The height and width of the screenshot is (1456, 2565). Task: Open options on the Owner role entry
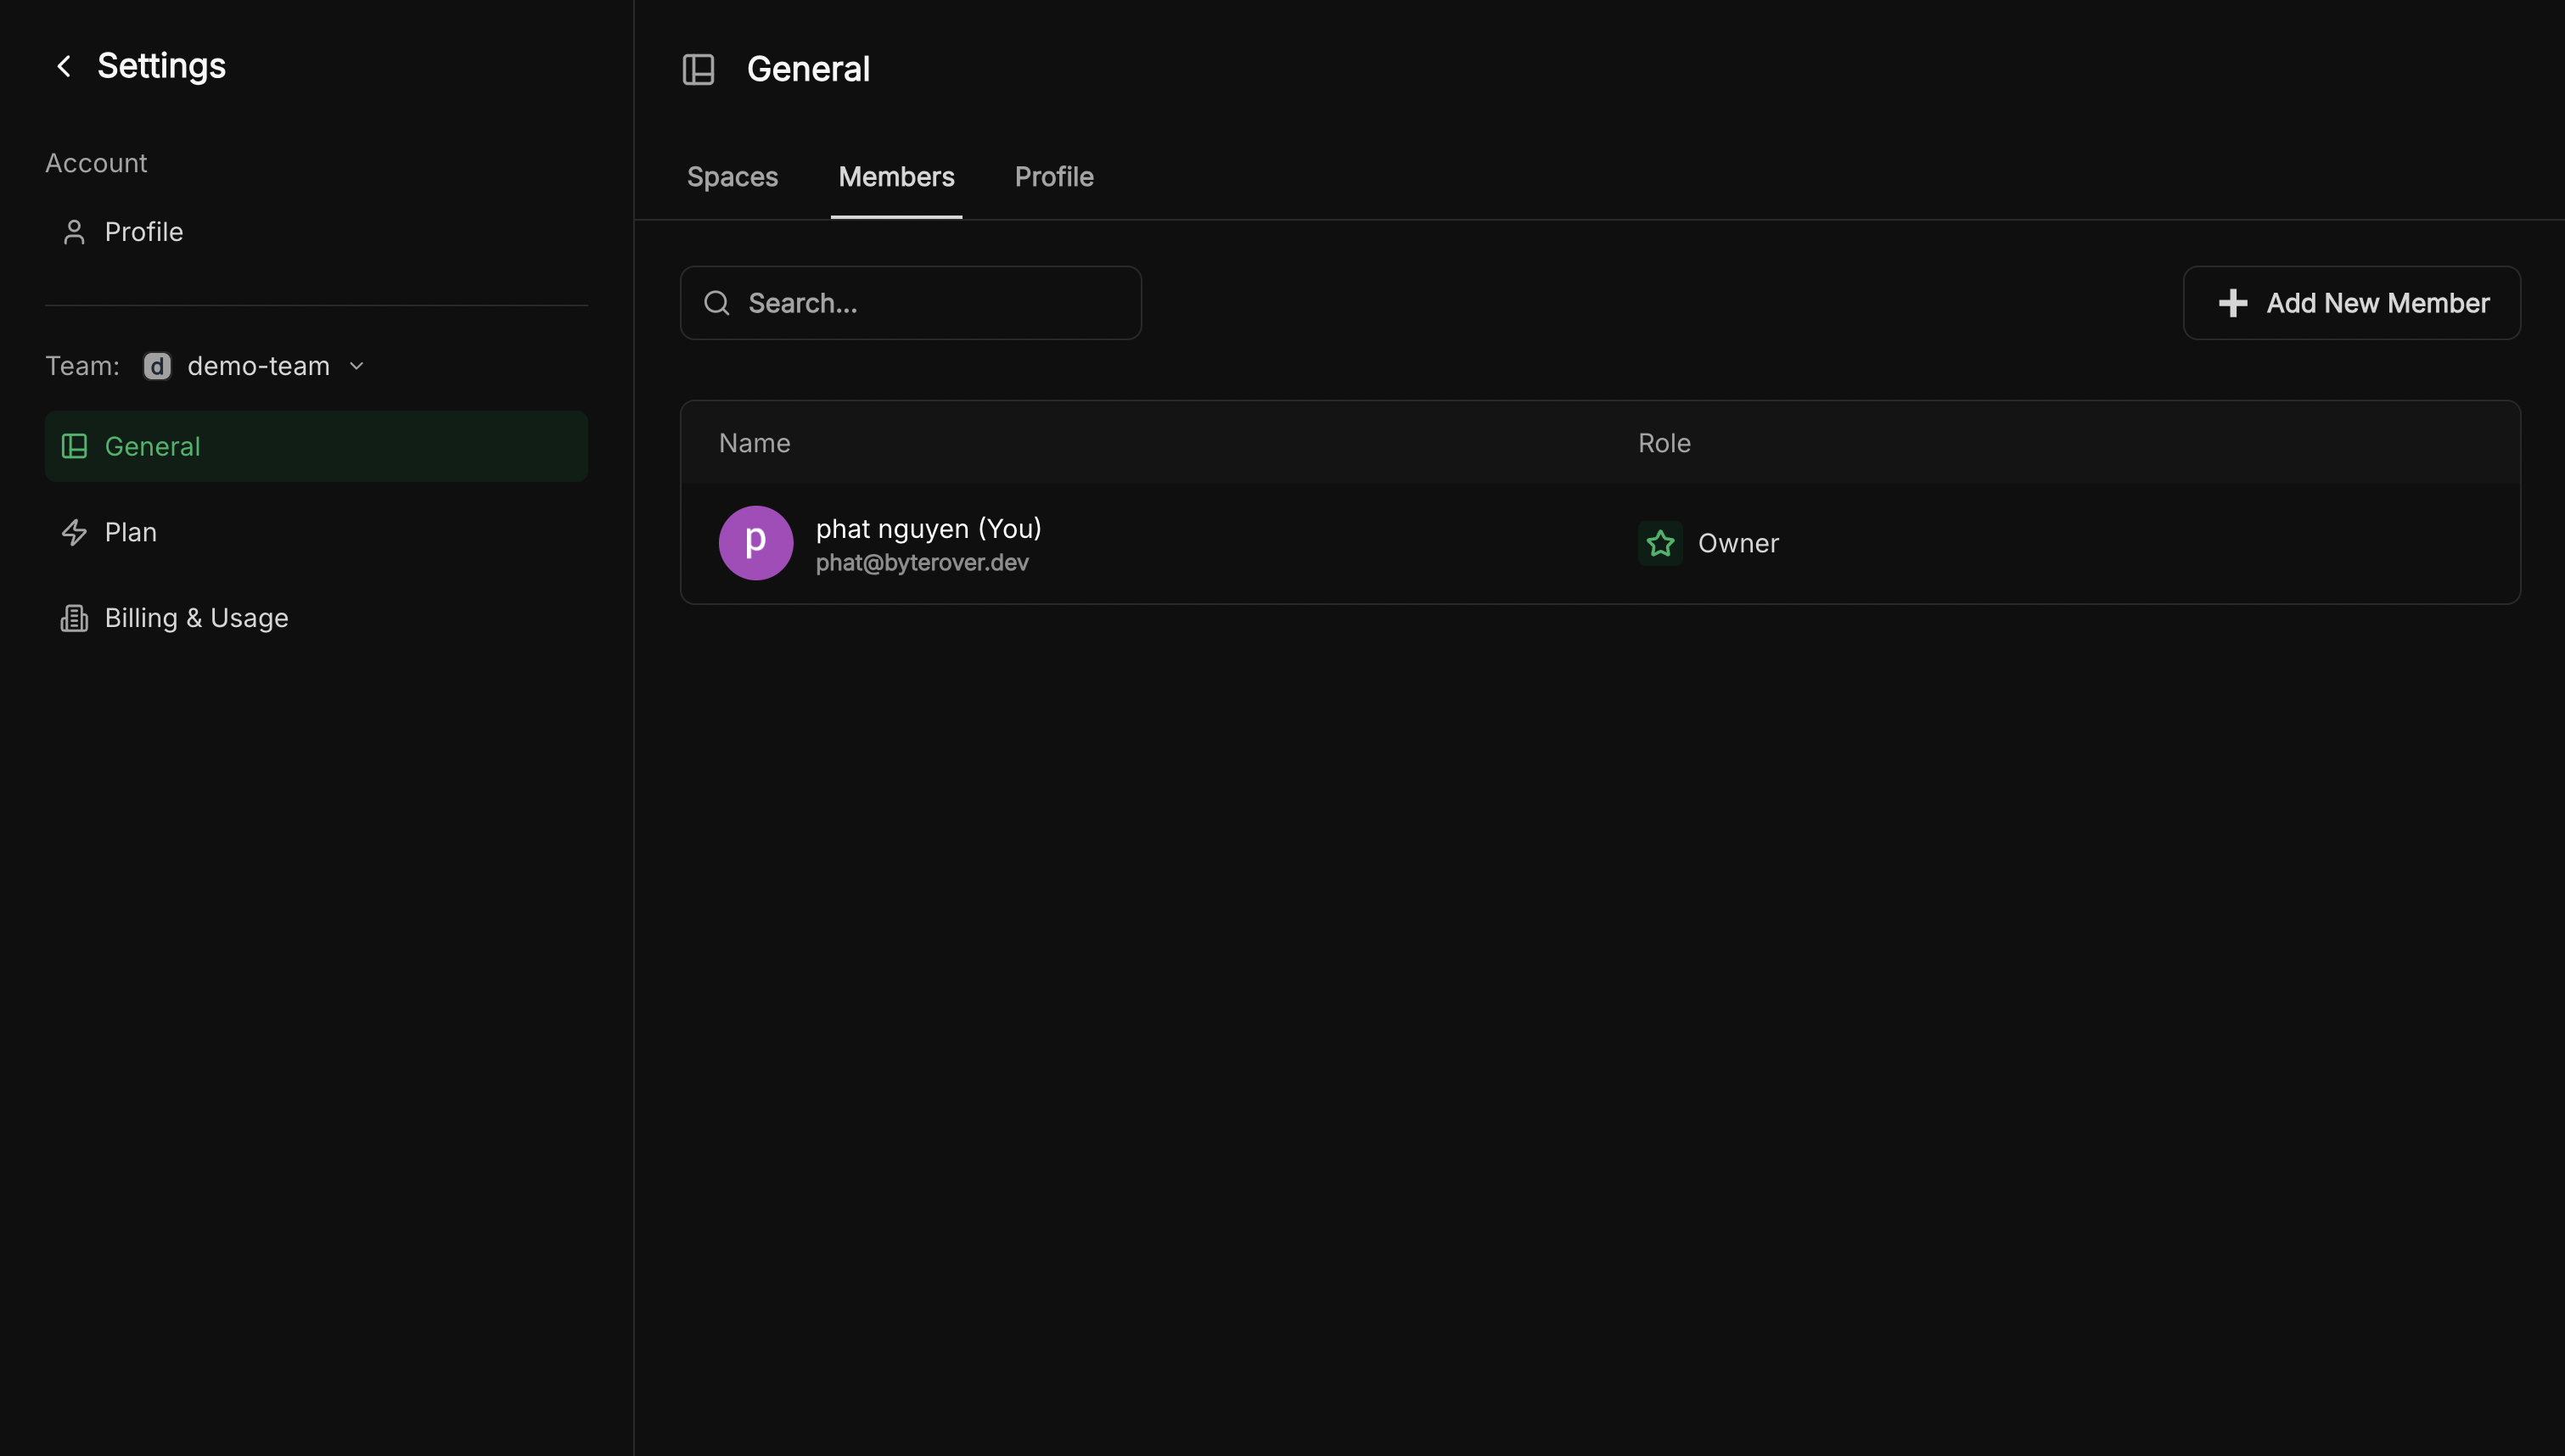[x=1739, y=543]
